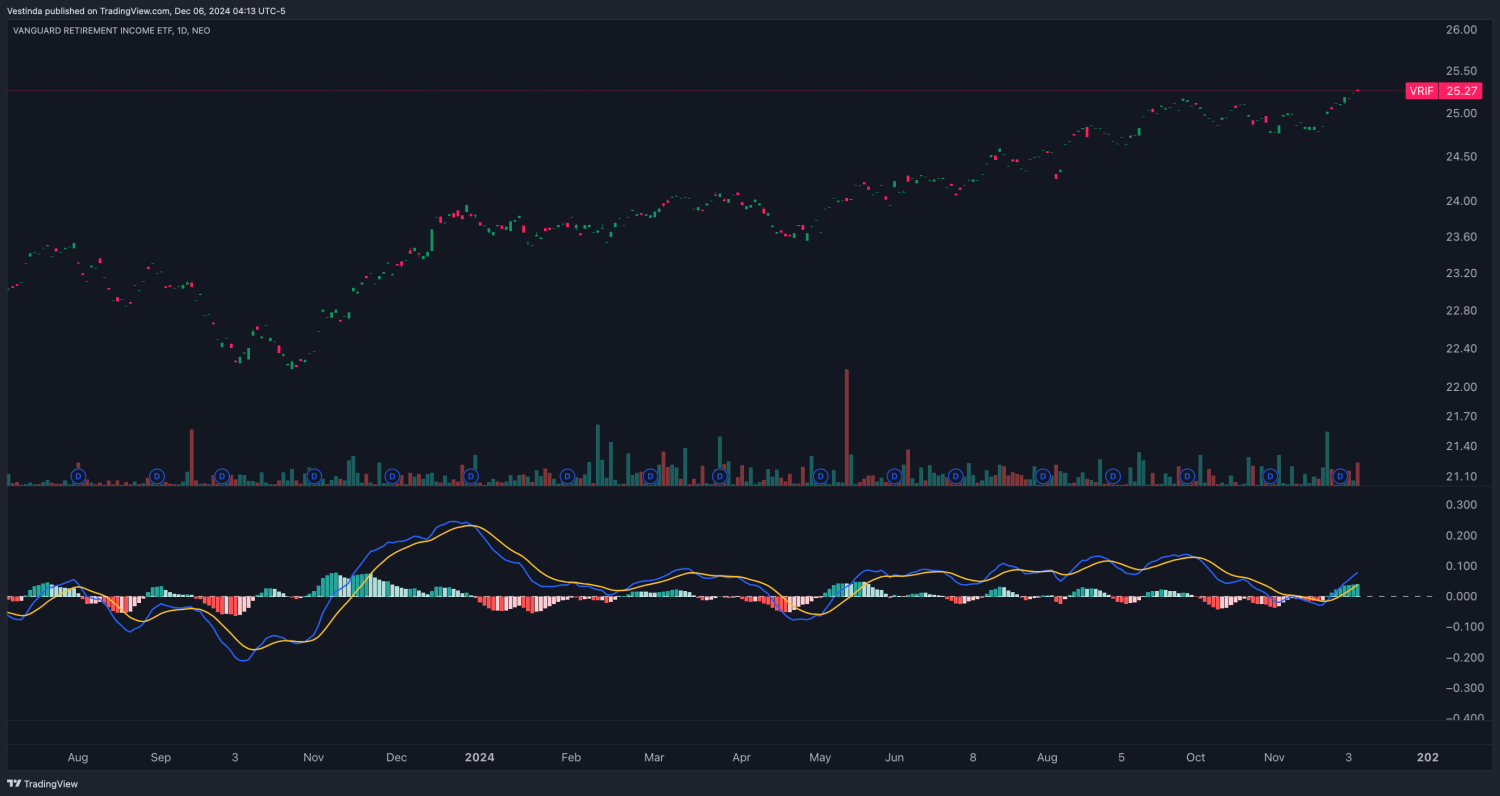
Task: Click the 22.40 price axis label
Action: (1462, 349)
